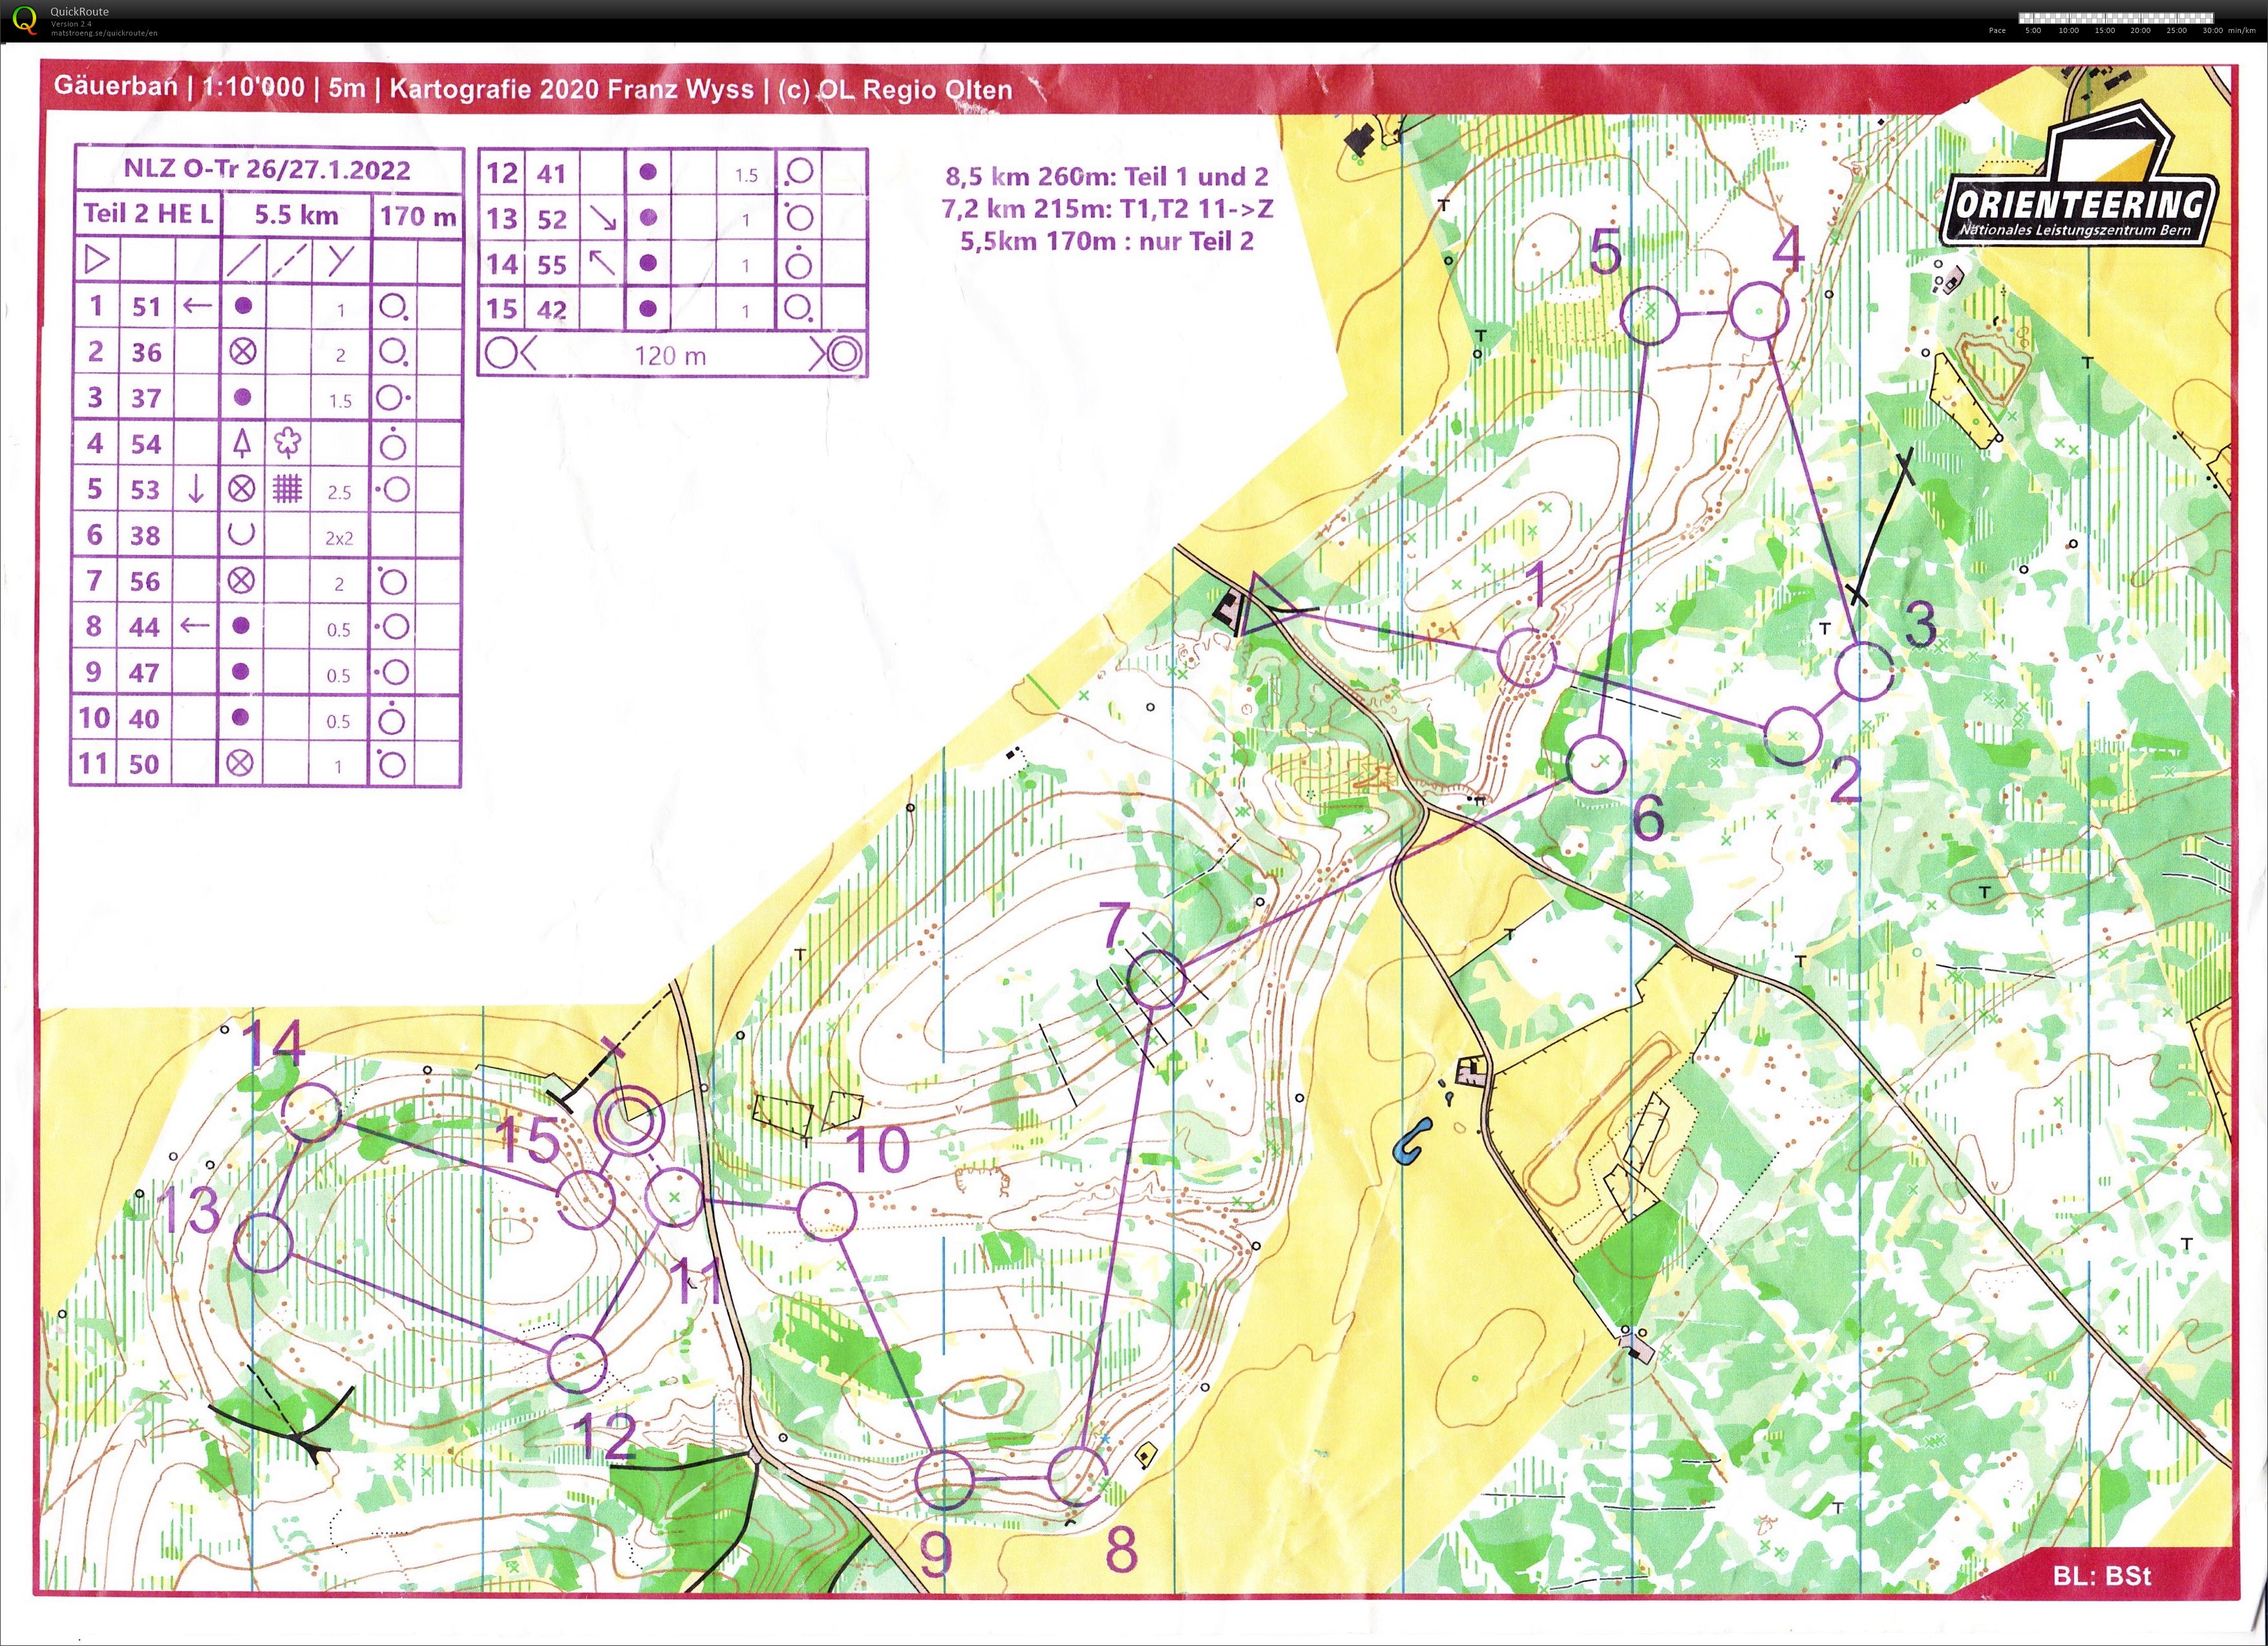This screenshot has width=2268, height=1646.
Task: Click the Teil 2 HE L cell
Action: [x=148, y=214]
